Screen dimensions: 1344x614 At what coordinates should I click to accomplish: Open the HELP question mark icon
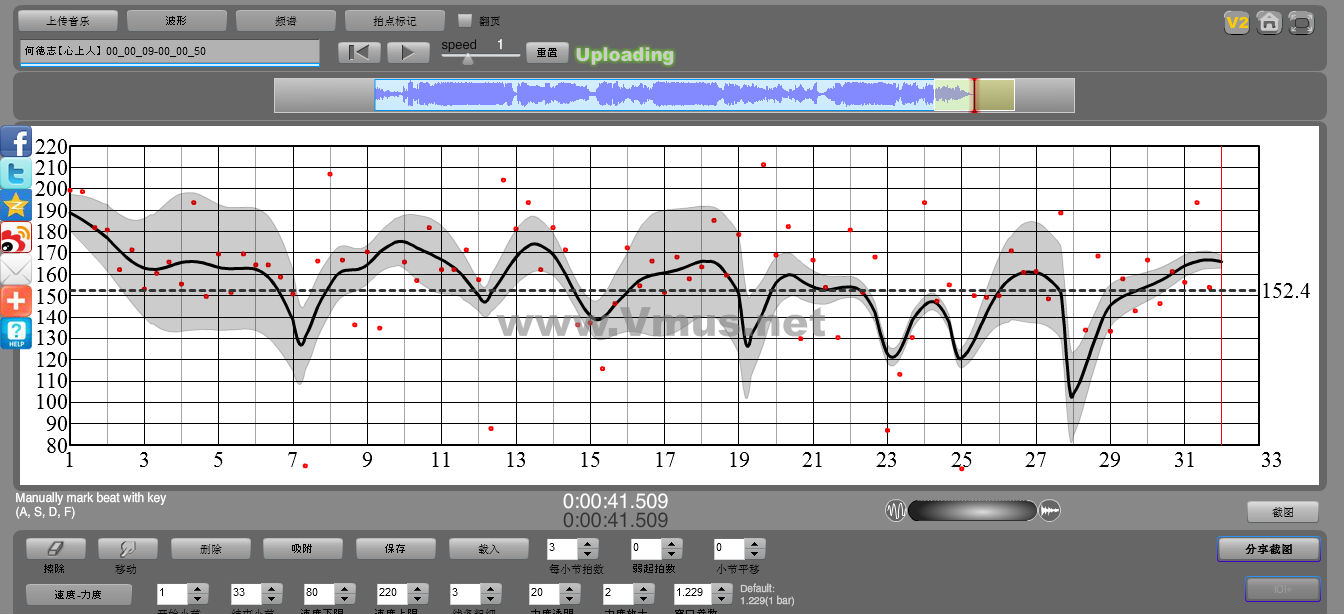pyautogui.click(x=16, y=333)
